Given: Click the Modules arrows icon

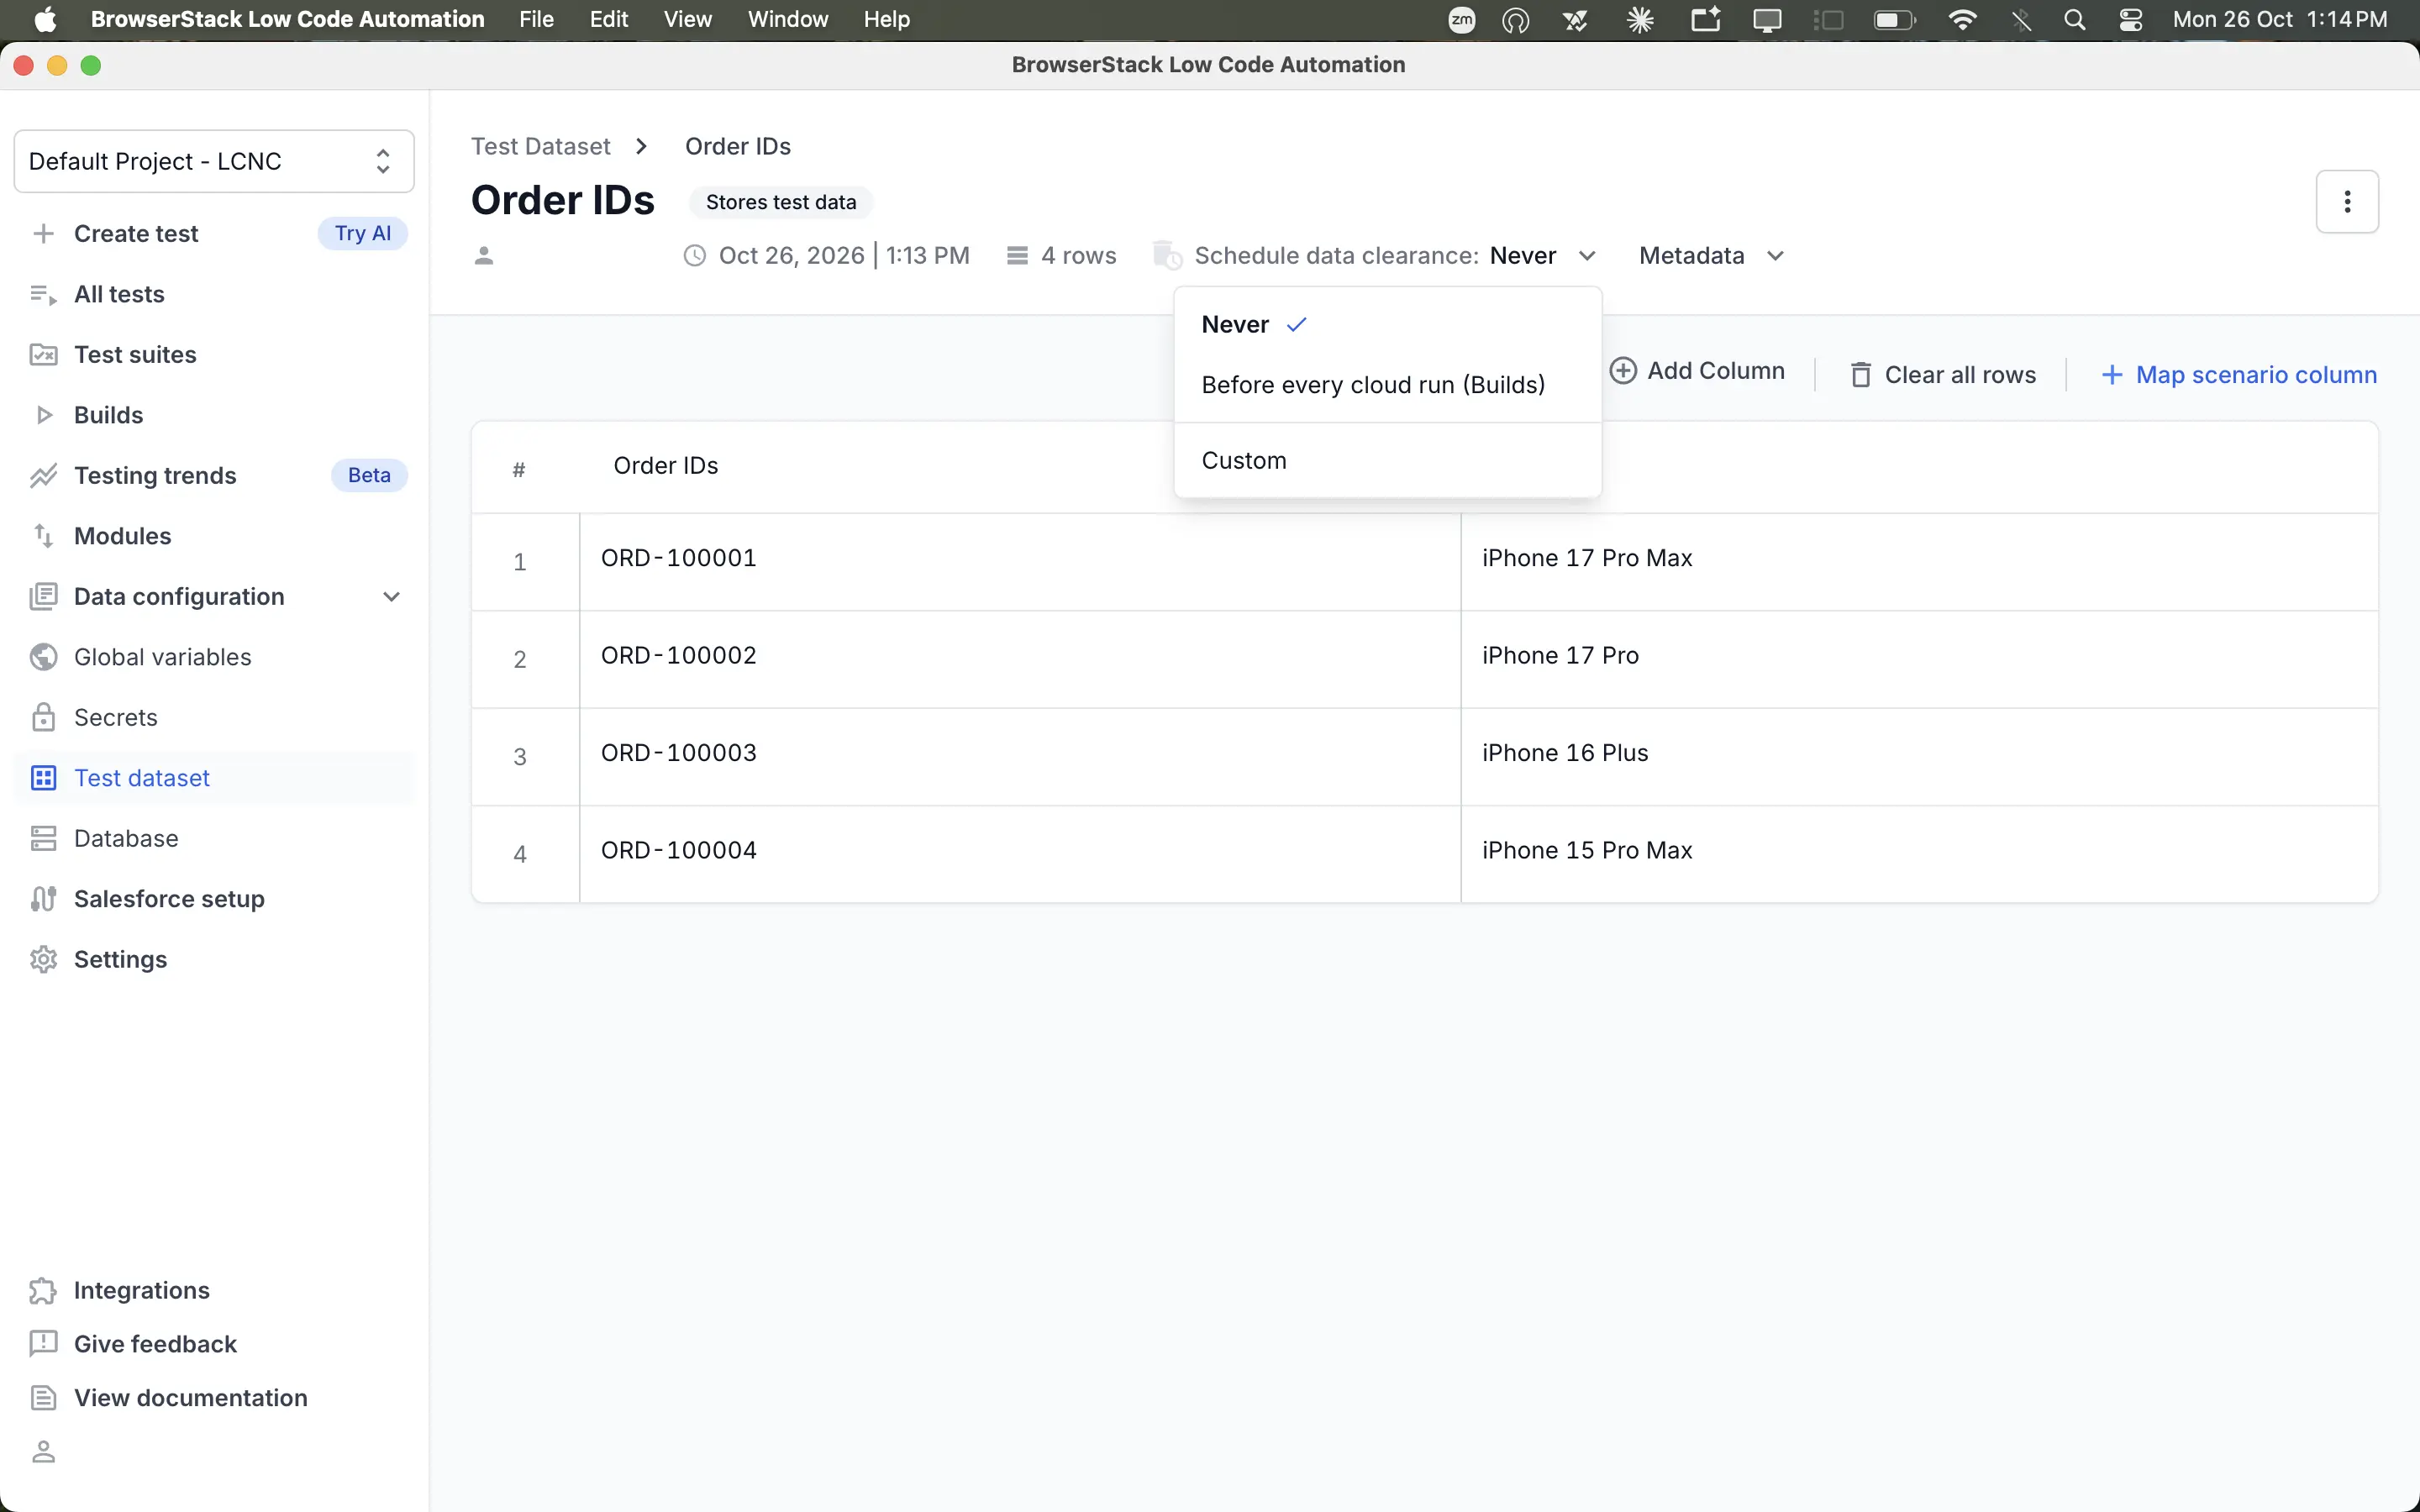Looking at the screenshot, I should [43, 536].
